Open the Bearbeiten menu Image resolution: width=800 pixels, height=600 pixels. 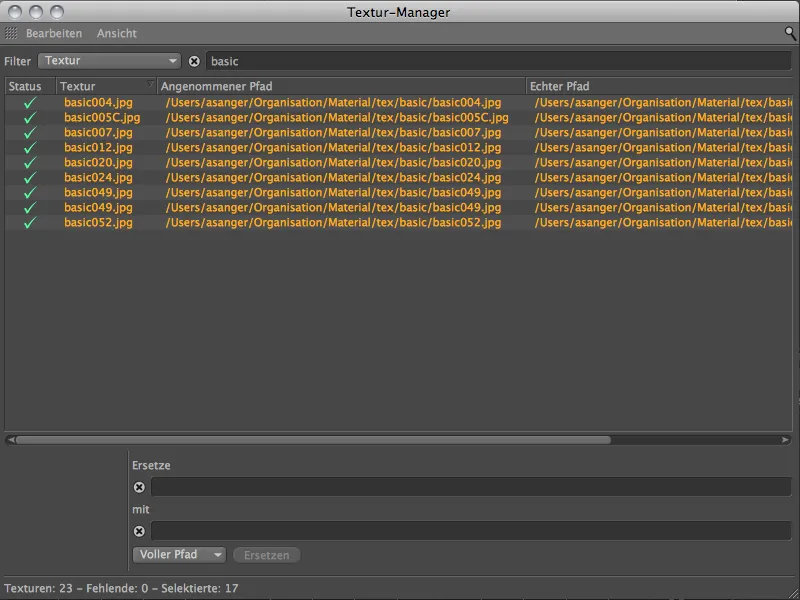[x=54, y=33]
